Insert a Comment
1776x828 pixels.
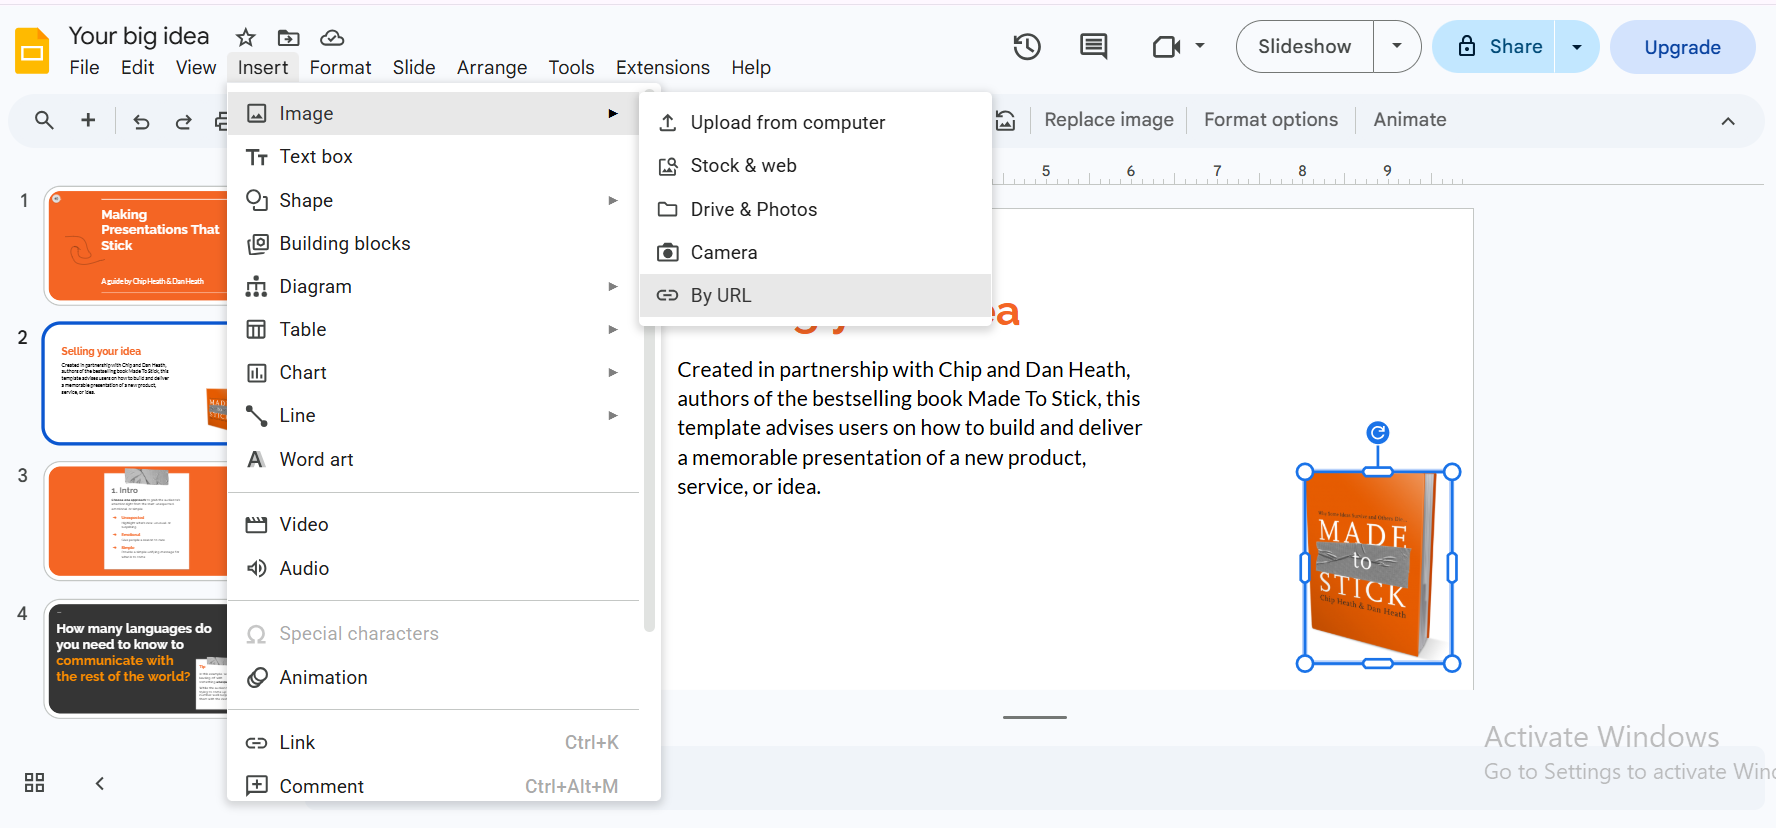(433, 786)
